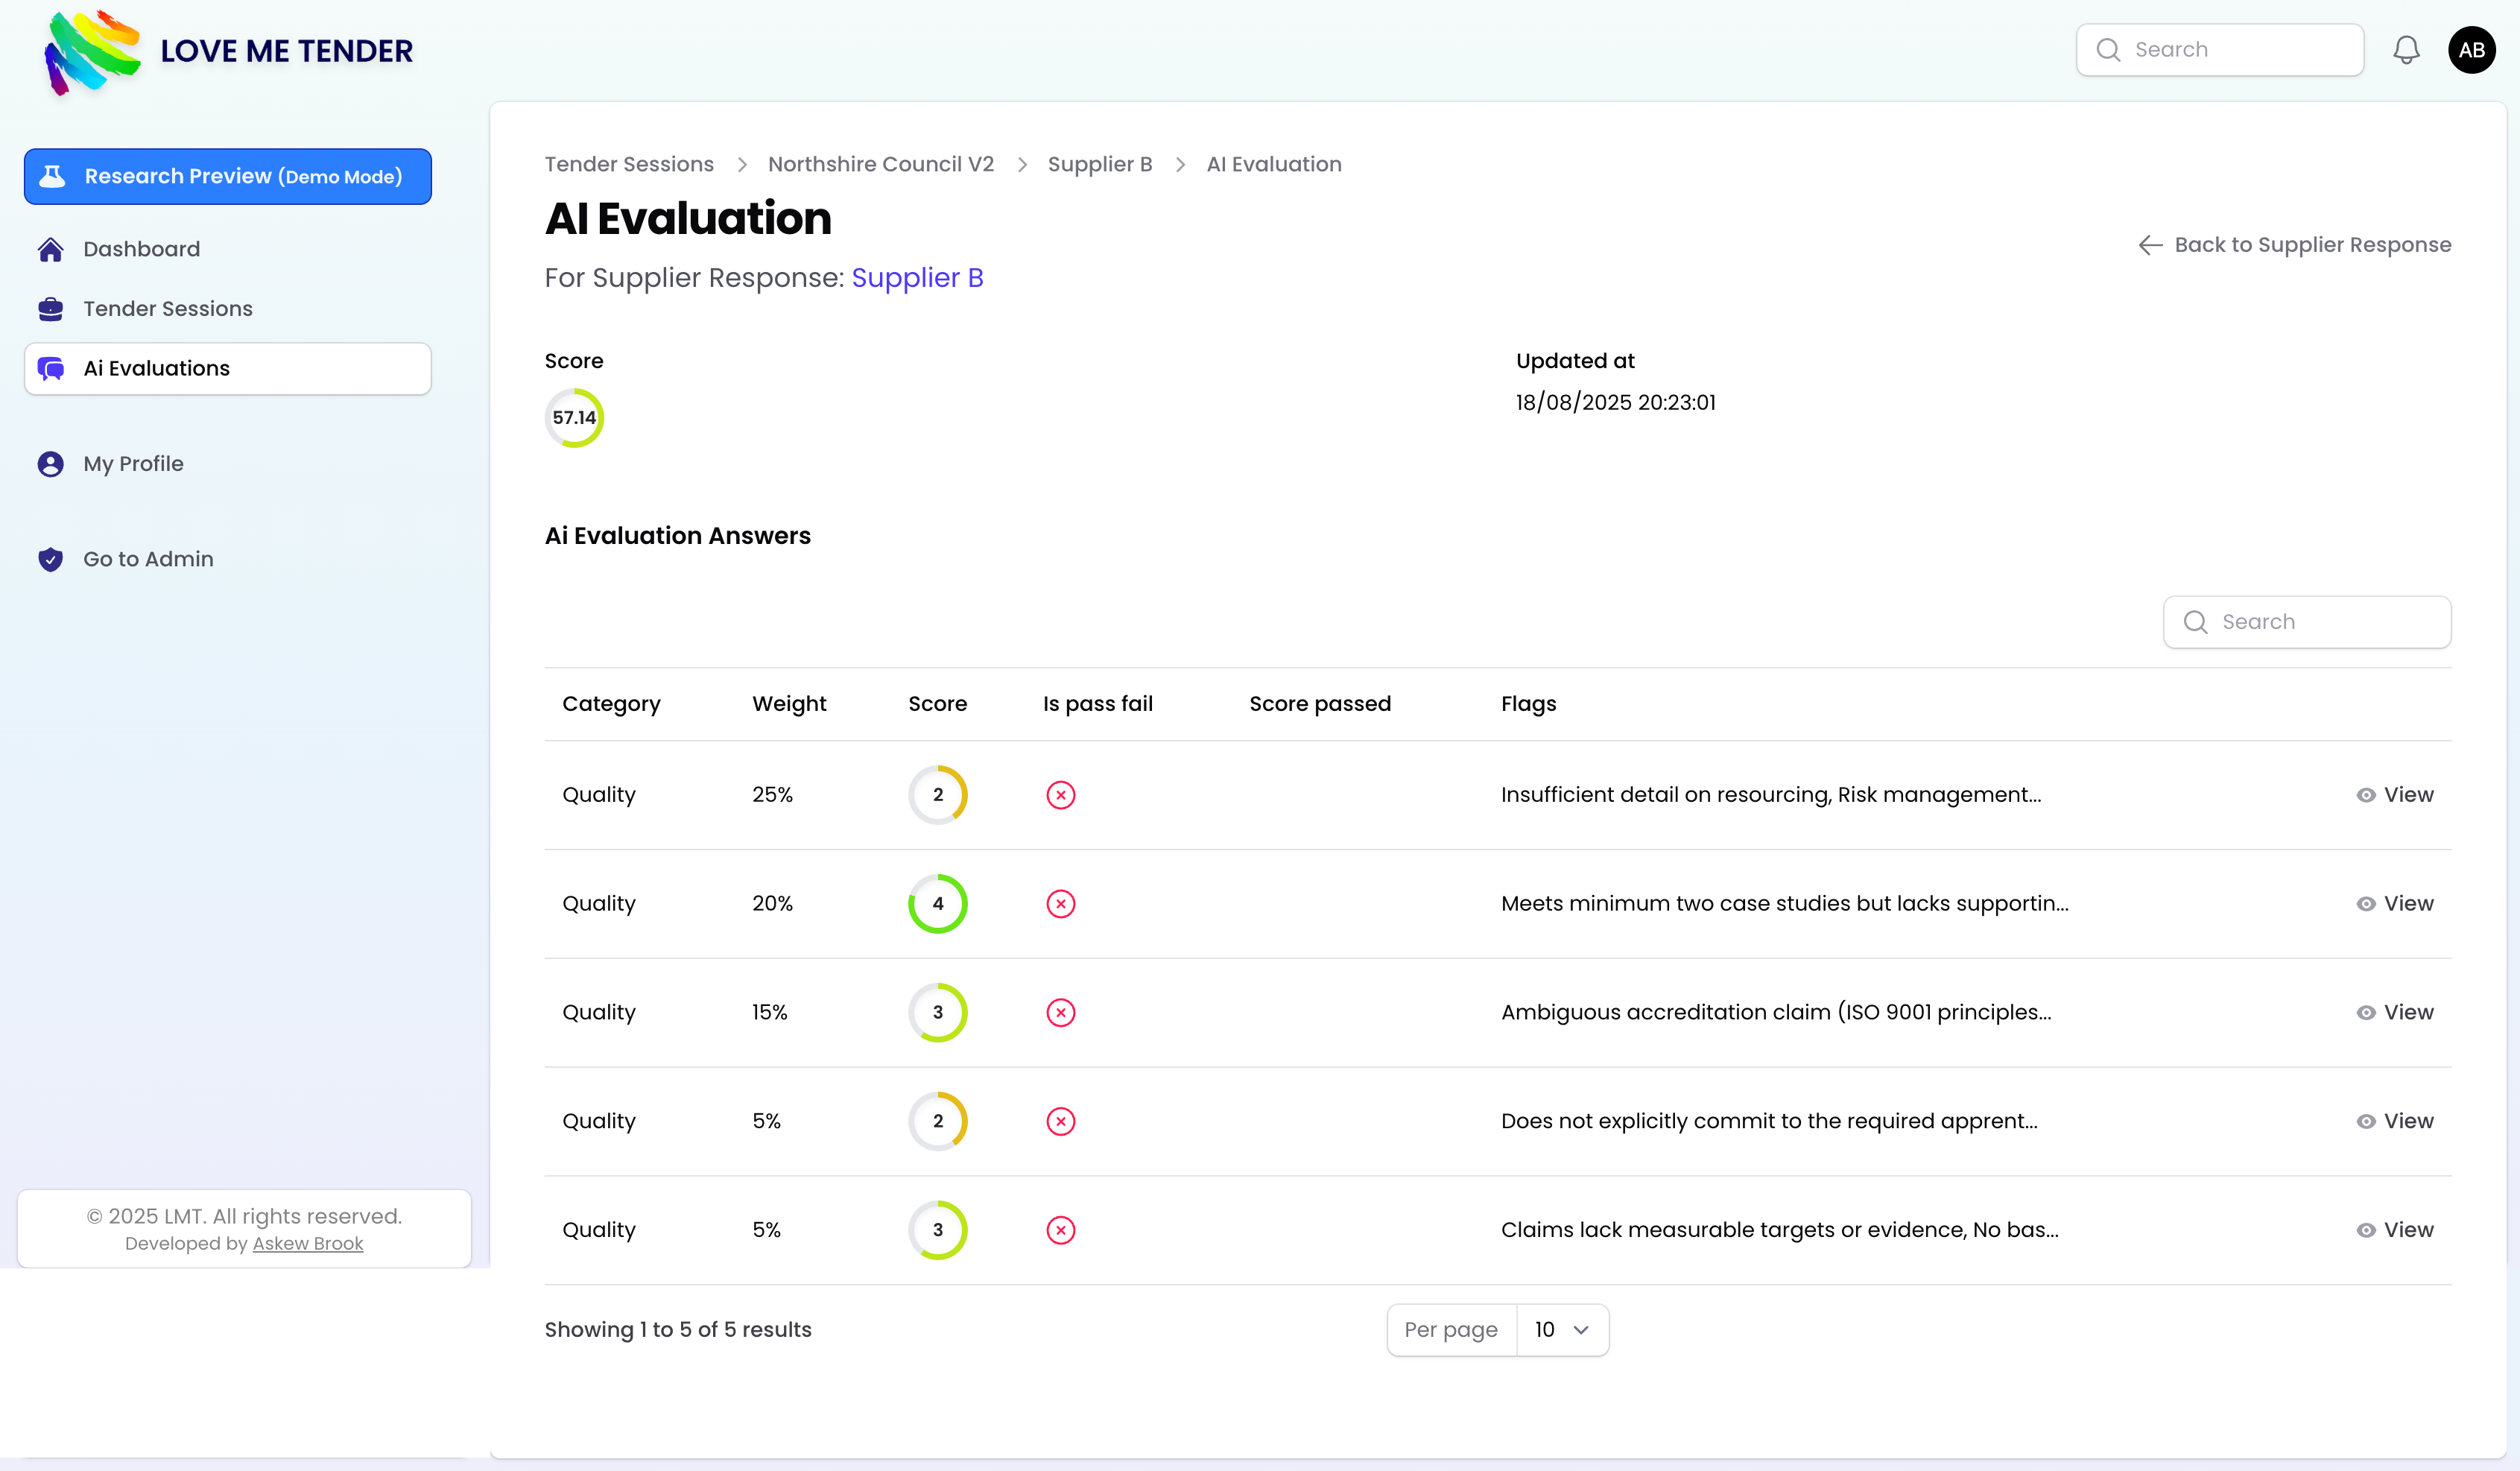Image resolution: width=2520 pixels, height=1471 pixels.
Task: View the 20% weight Quality answer
Action: tap(2395, 904)
